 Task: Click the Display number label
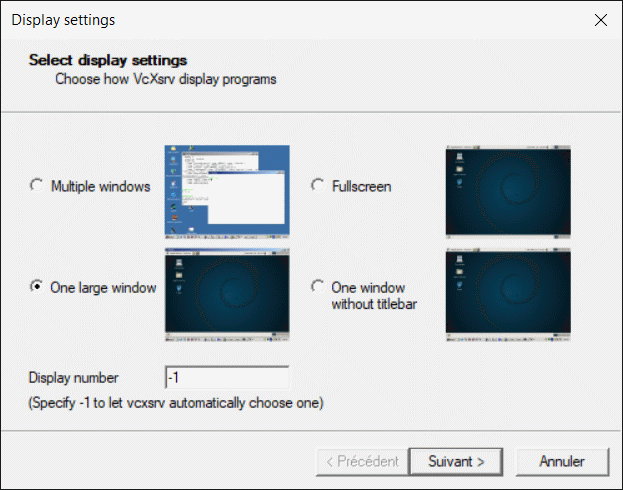pos(74,378)
